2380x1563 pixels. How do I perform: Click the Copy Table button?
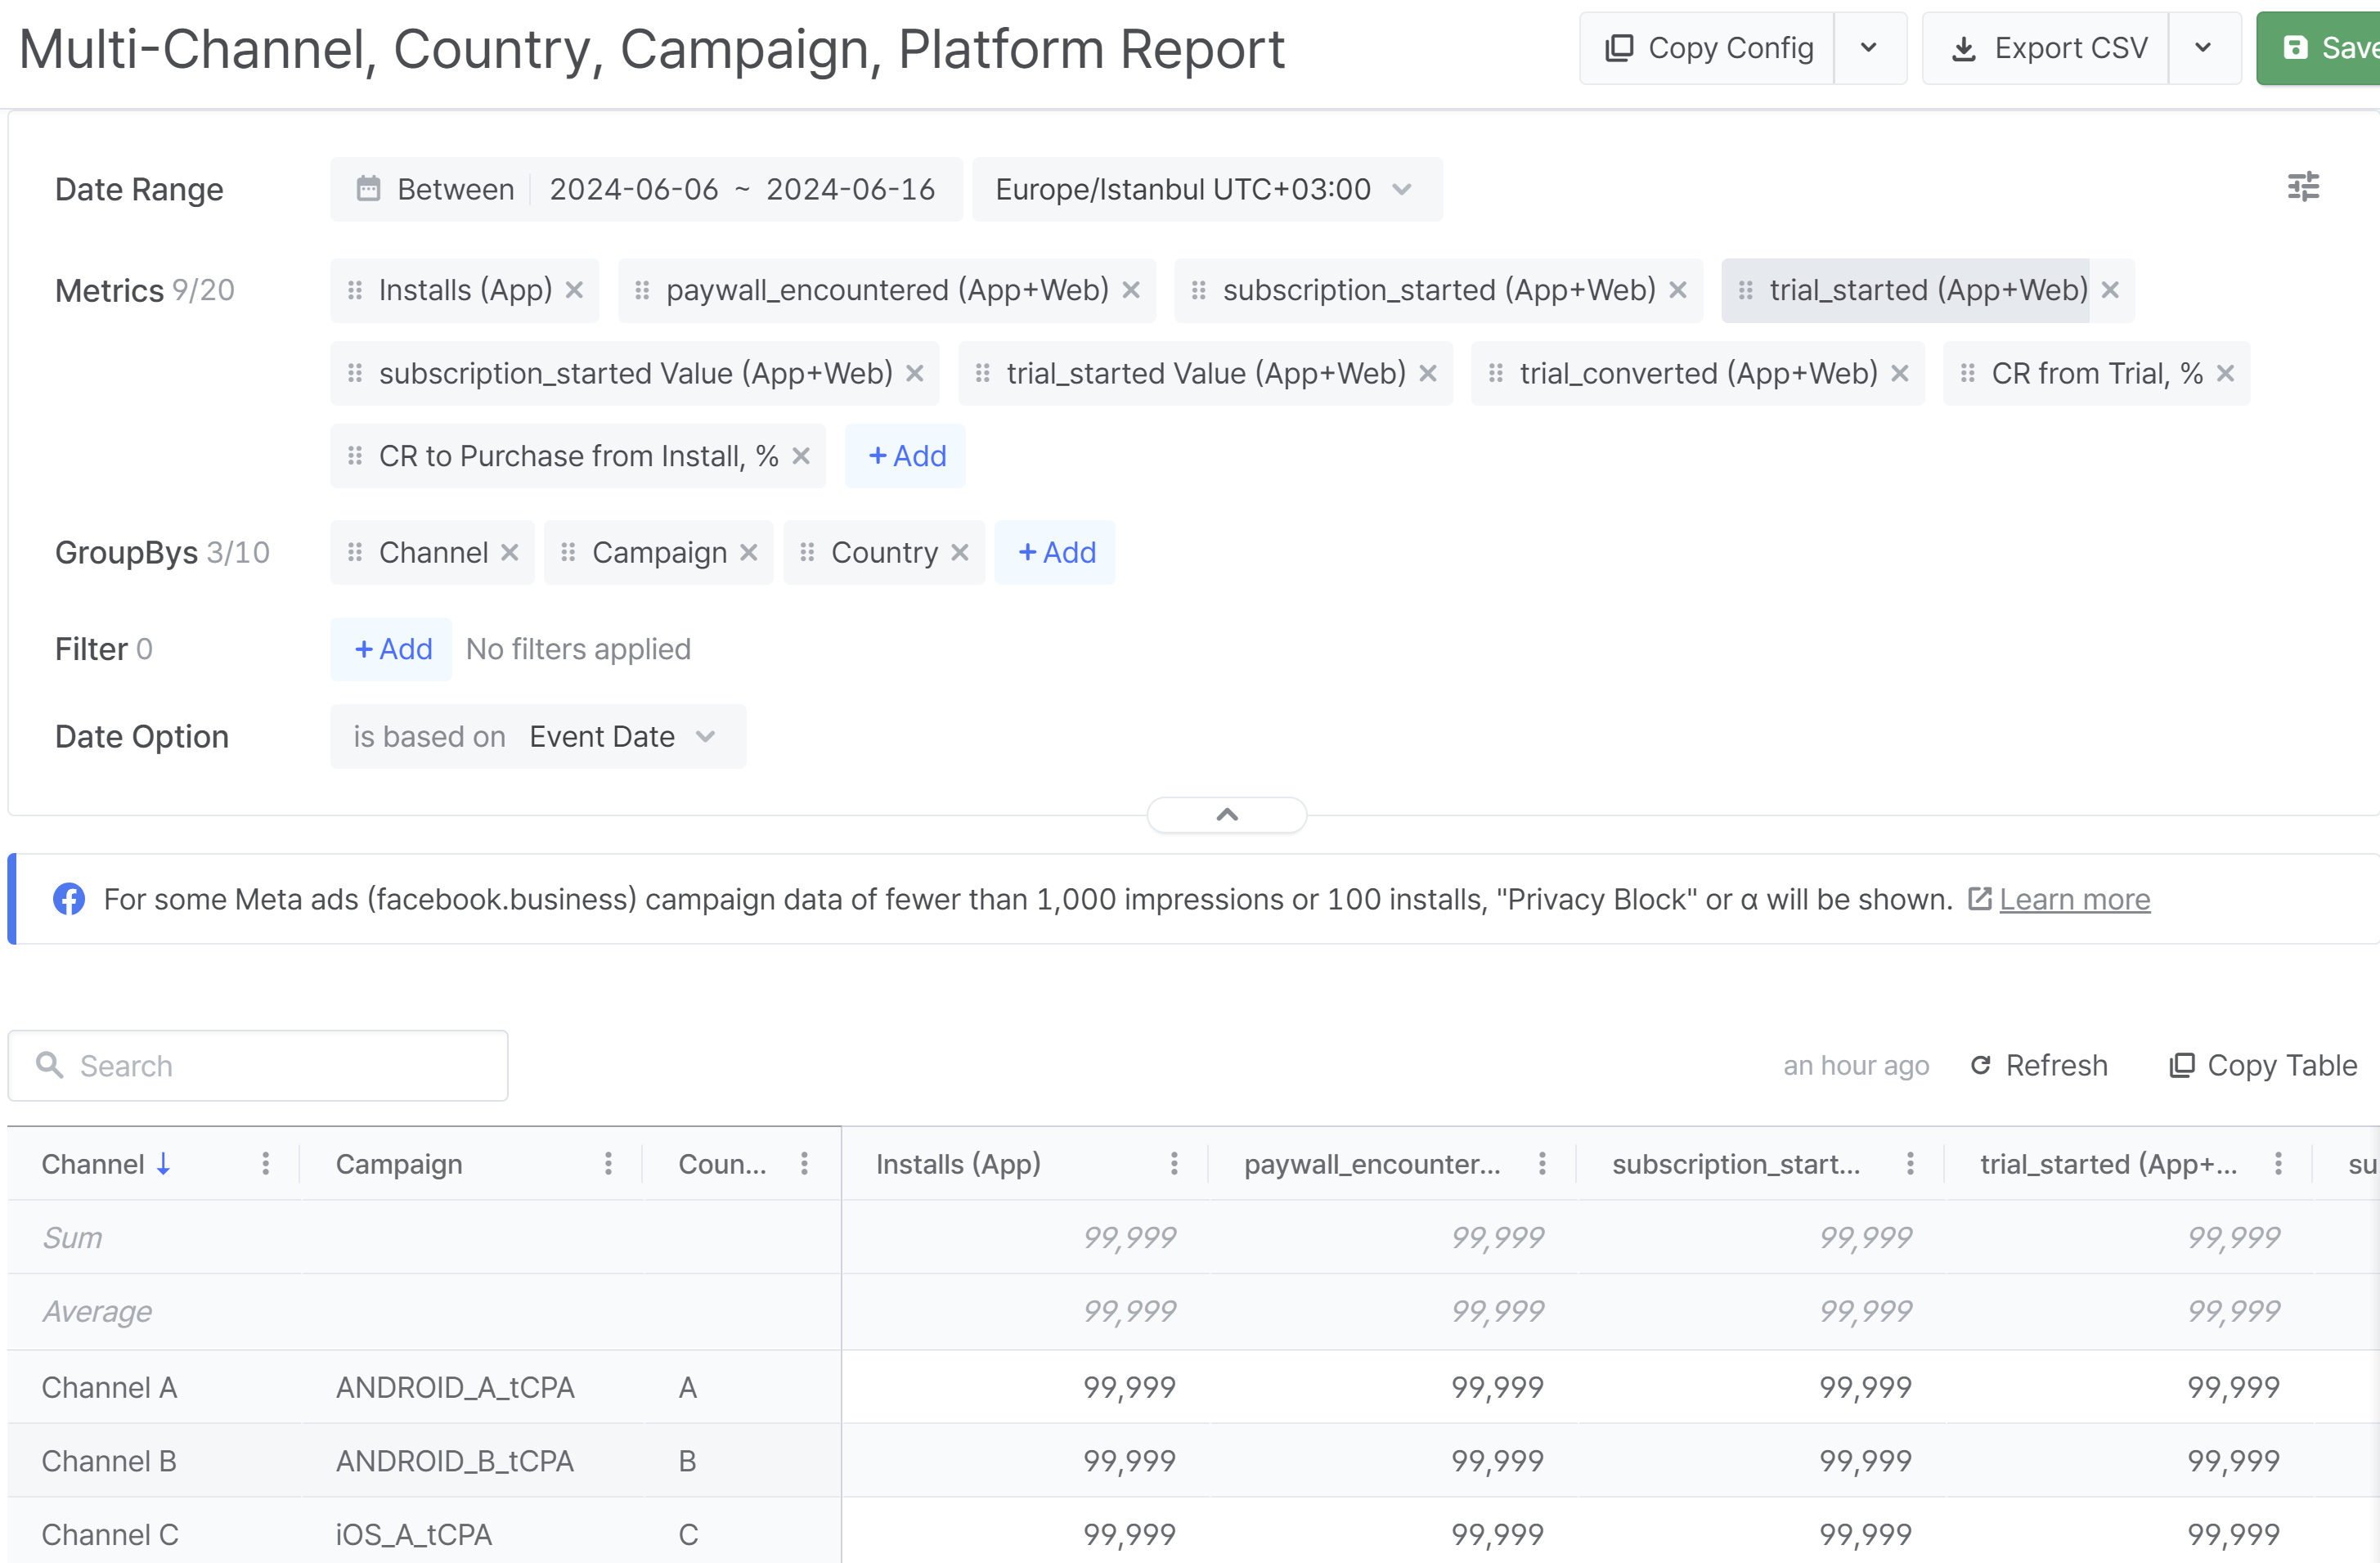tap(2263, 1065)
